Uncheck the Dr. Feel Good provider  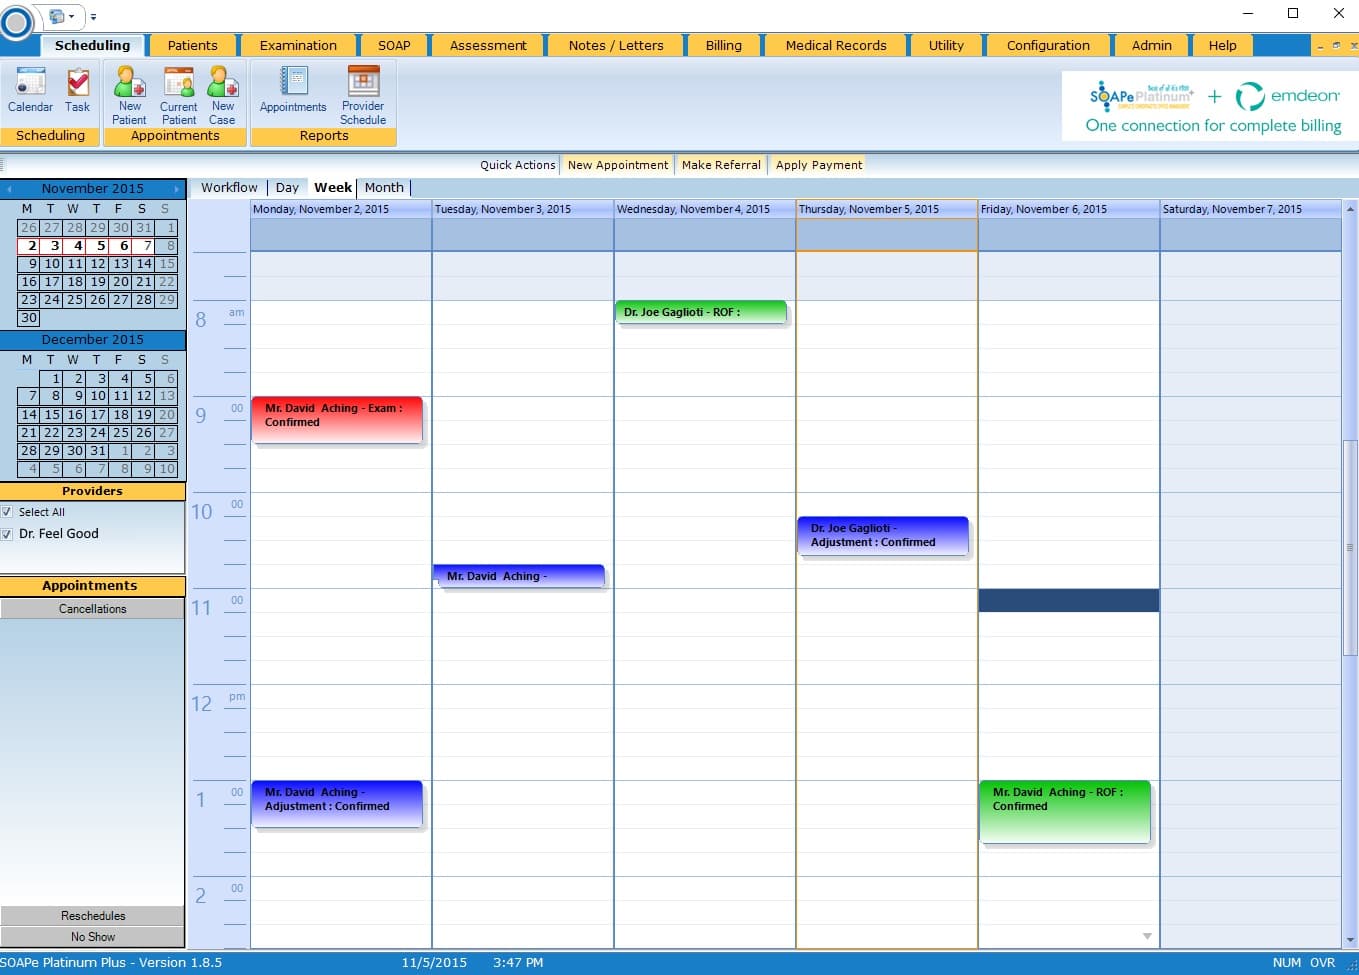(x=8, y=534)
